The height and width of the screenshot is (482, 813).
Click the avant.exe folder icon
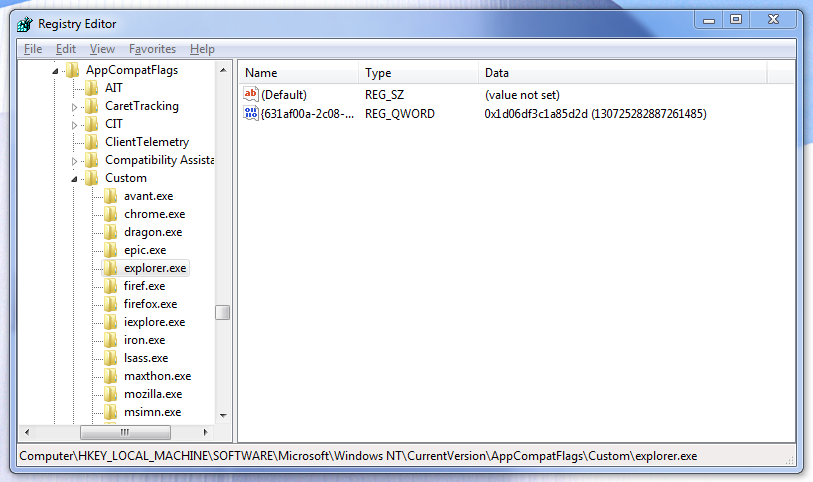coord(110,196)
